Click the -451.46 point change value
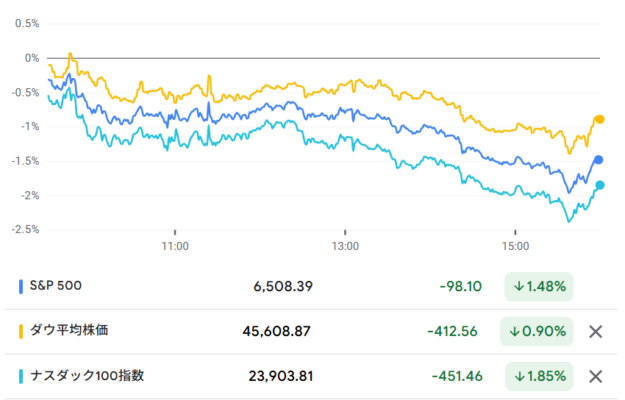Image resolution: width=625 pixels, height=400 pixels. 457,376
